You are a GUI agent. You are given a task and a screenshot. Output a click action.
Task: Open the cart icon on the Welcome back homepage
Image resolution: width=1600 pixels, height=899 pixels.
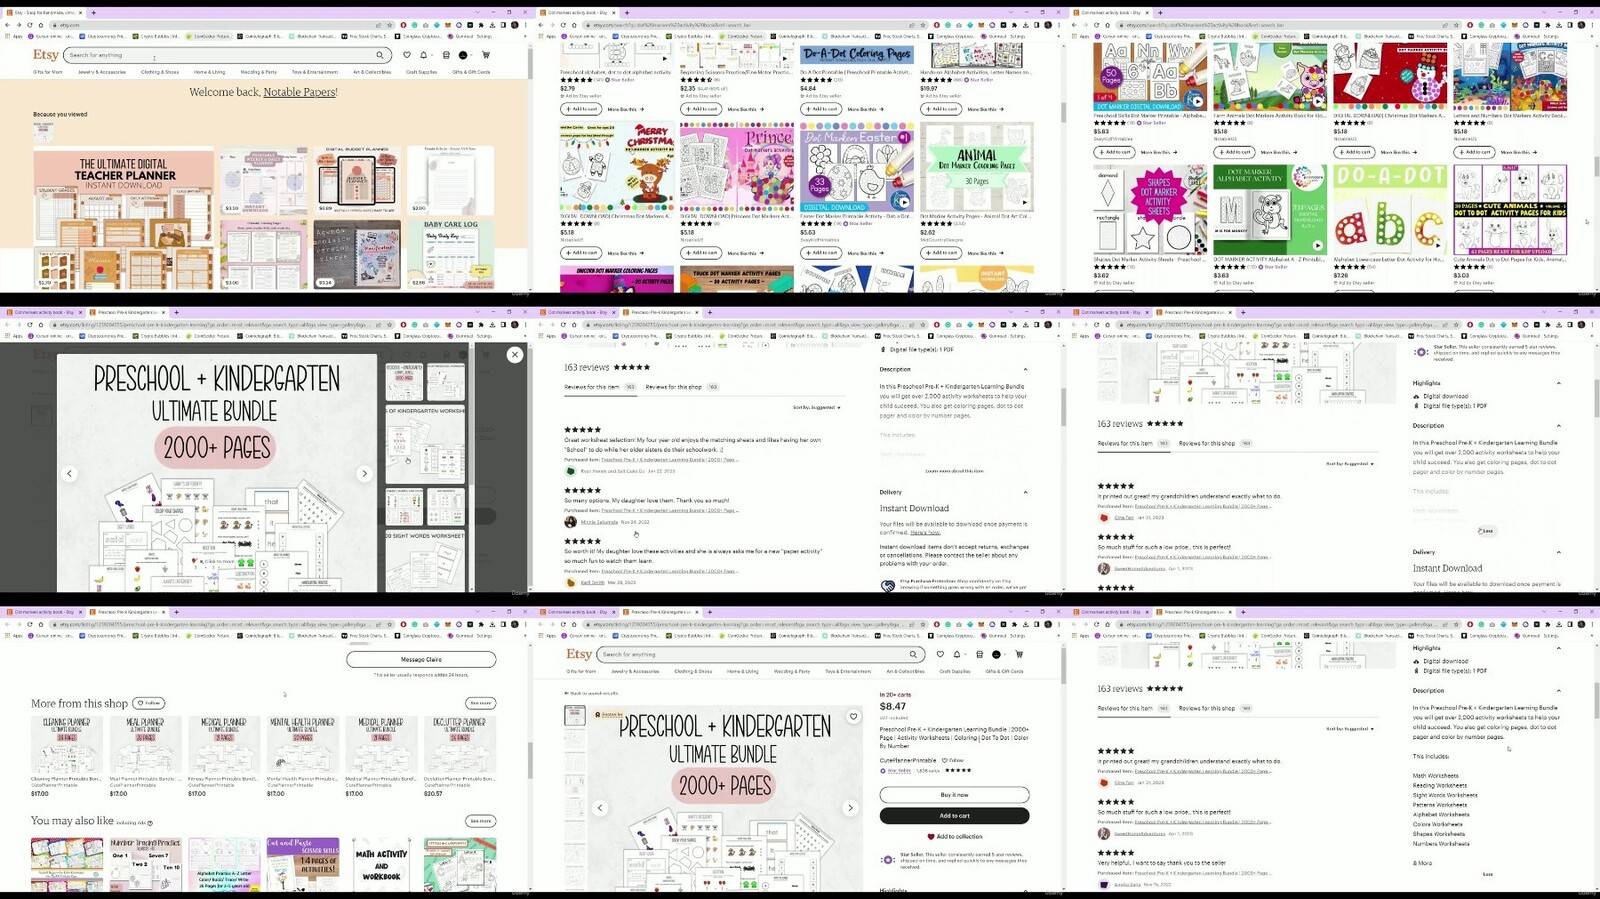tap(486, 55)
